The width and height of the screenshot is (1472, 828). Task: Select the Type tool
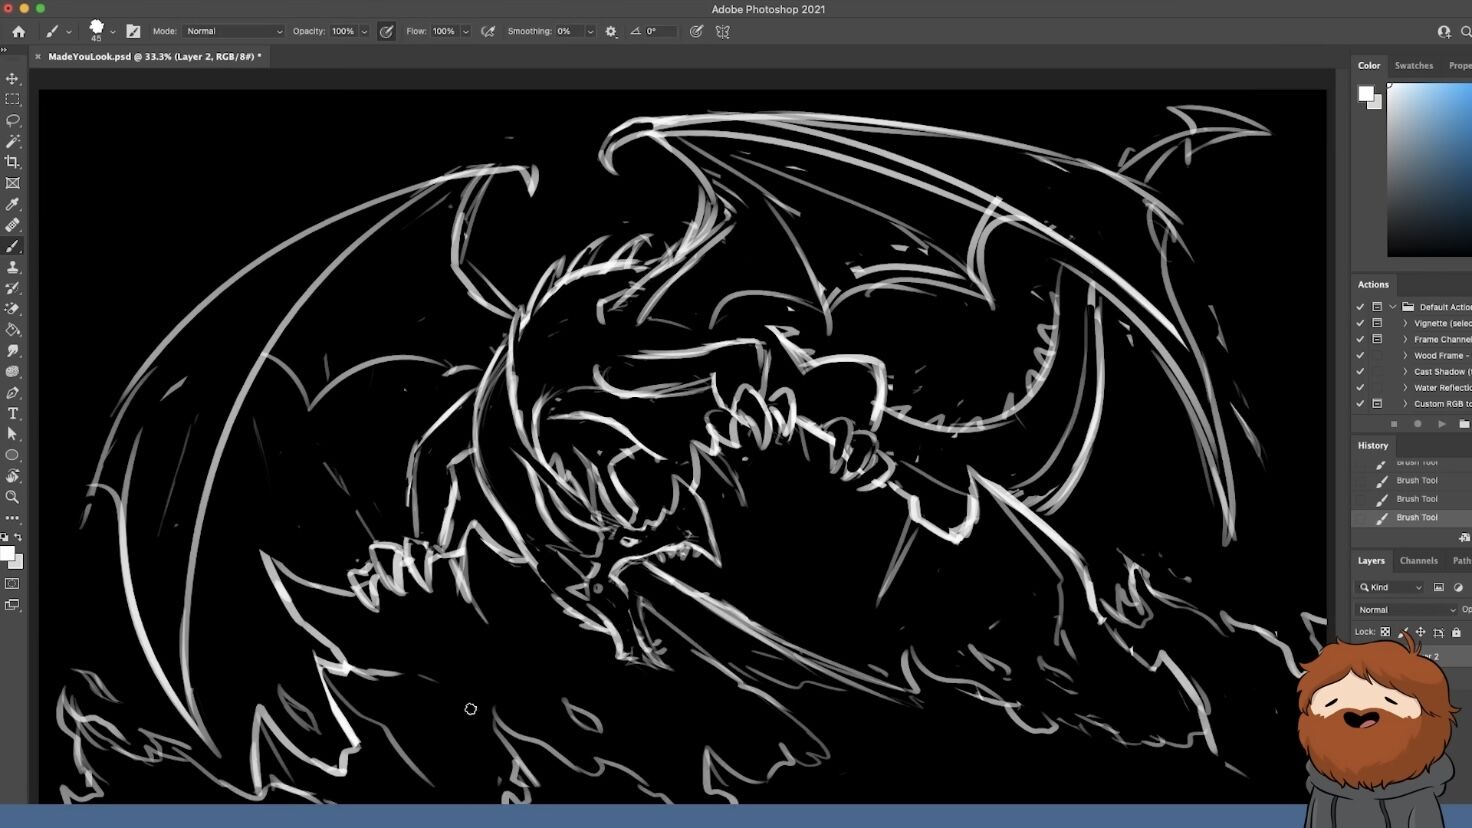tap(12, 414)
